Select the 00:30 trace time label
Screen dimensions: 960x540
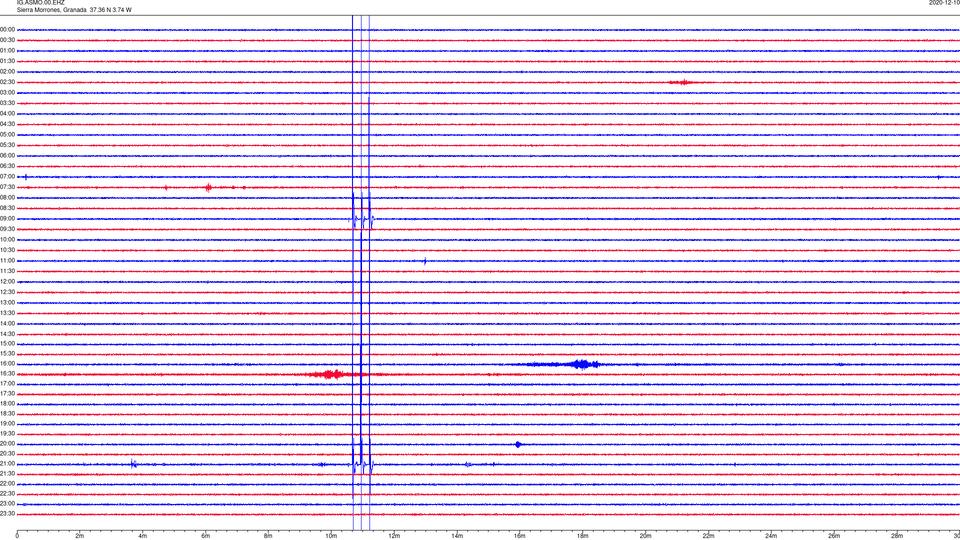click(7, 40)
